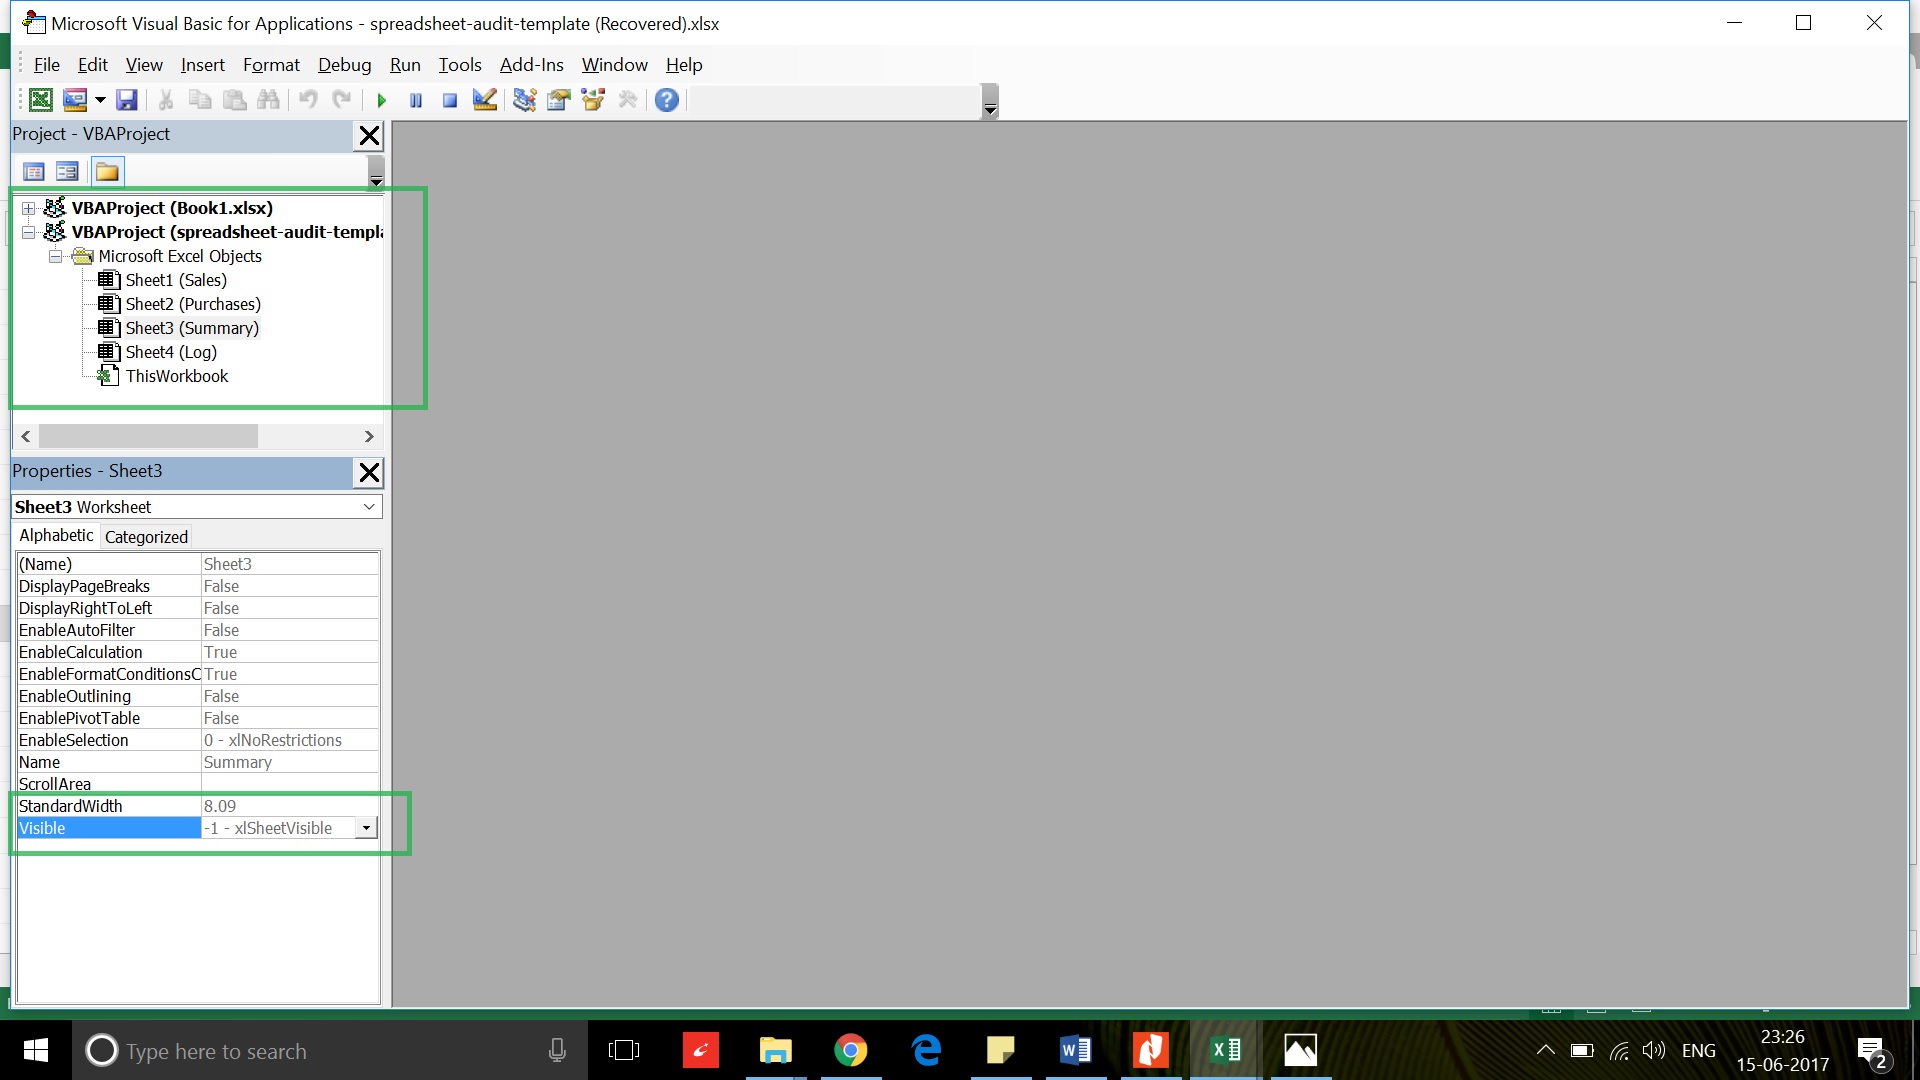Open Microsoft Word from the taskbar
1920x1080 pixels.
pos(1075,1050)
